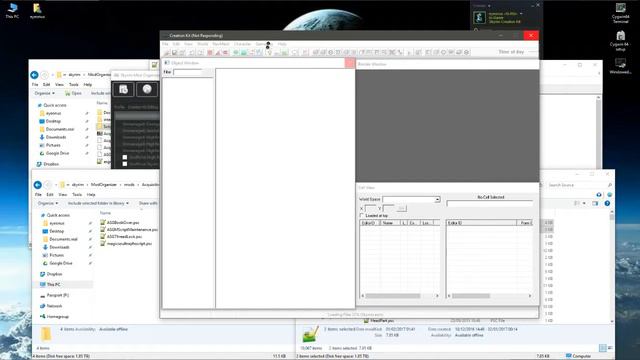The image size is (640, 360).
Task: Open Tools menu in lower-left explorer window
Action: pyautogui.click(x=77, y=195)
